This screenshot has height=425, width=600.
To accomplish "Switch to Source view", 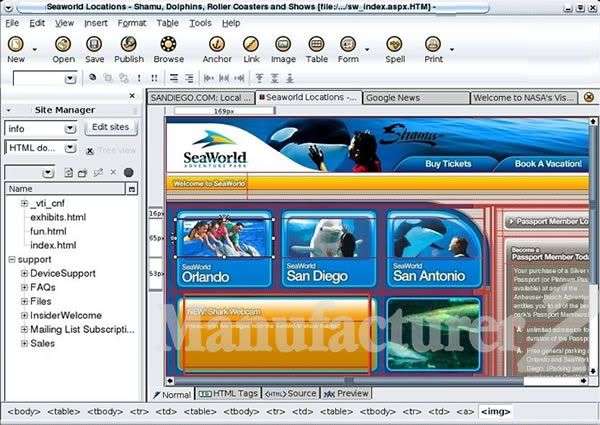I will (x=290, y=393).
